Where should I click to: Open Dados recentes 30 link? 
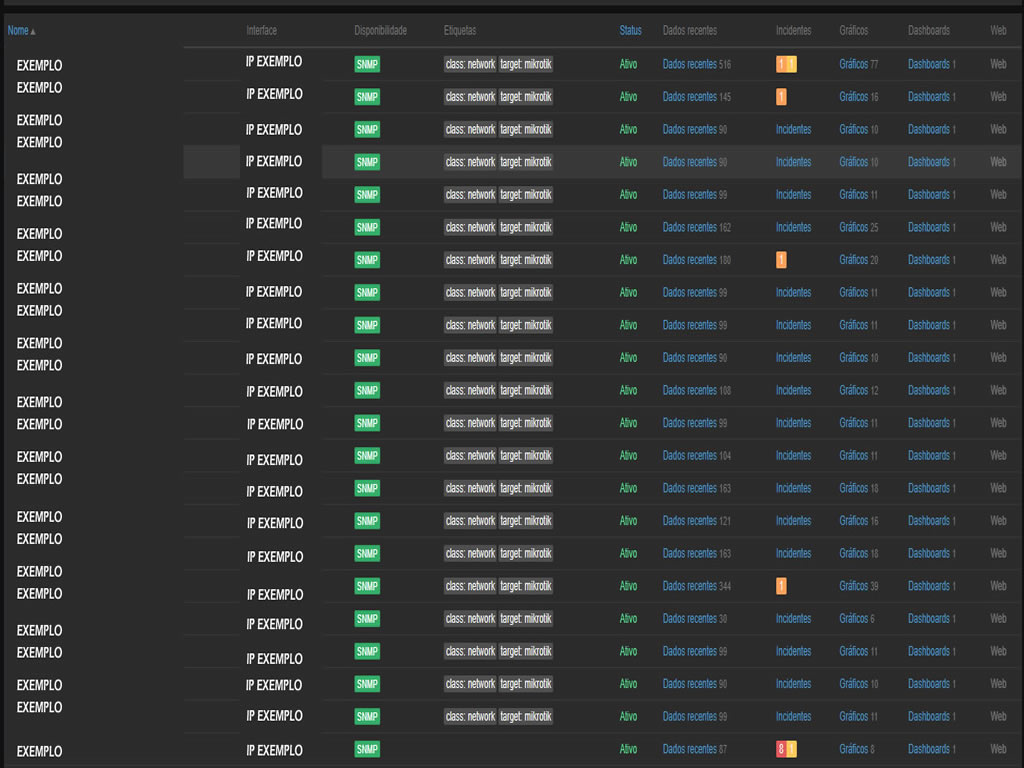[689, 619]
